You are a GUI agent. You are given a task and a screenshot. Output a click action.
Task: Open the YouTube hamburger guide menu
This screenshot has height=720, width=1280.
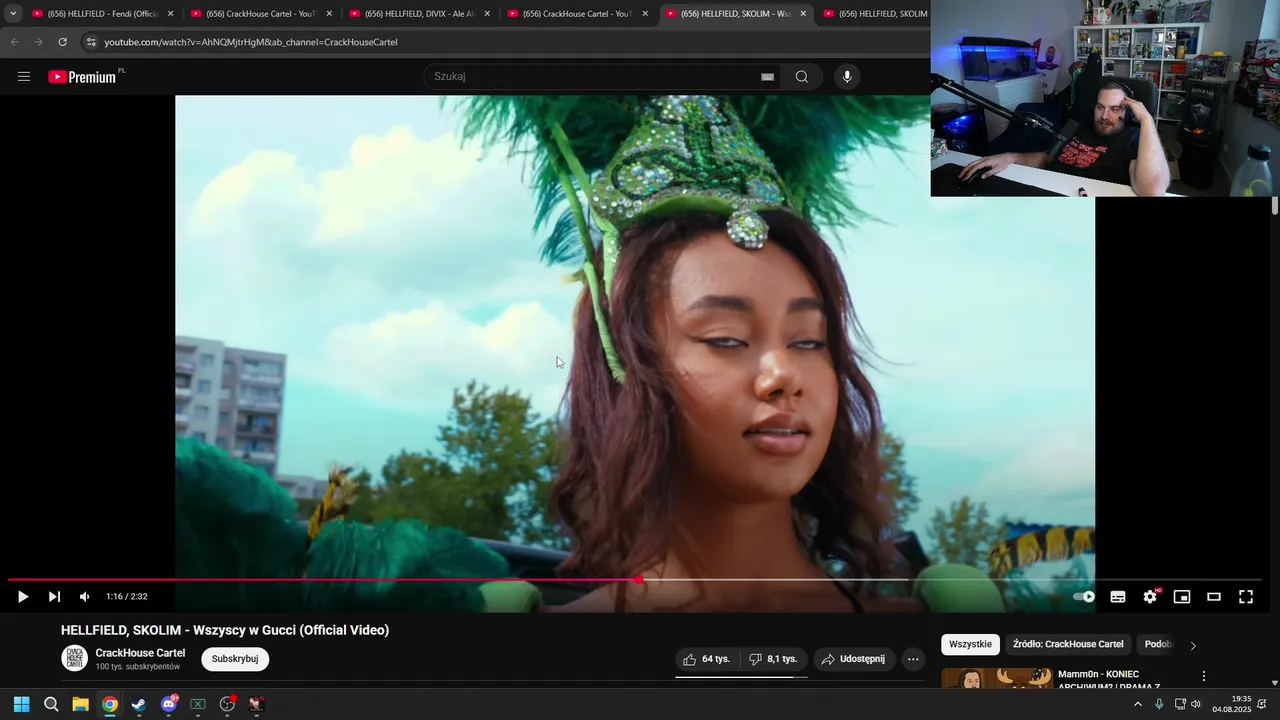24,76
